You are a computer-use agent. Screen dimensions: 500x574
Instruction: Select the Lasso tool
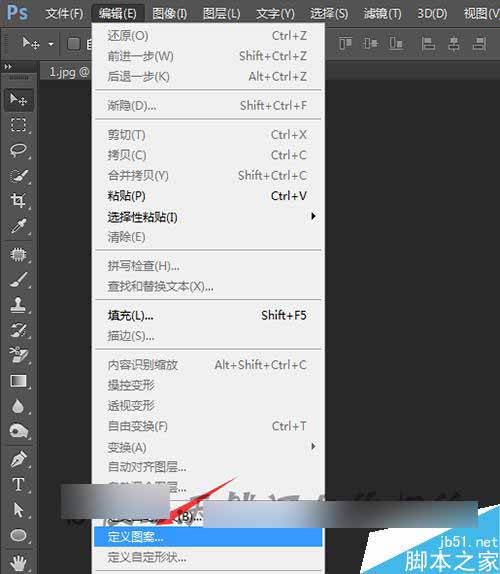click(x=18, y=150)
